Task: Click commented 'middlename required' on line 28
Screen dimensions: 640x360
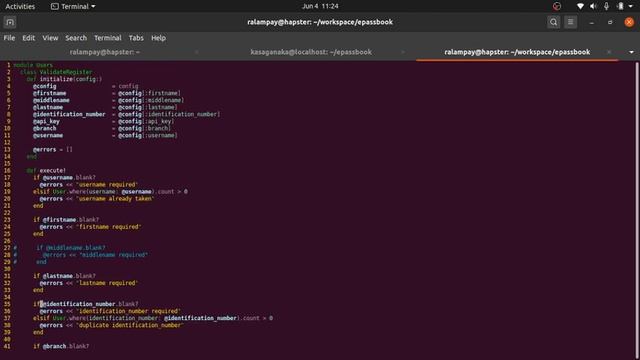Action: point(113,255)
